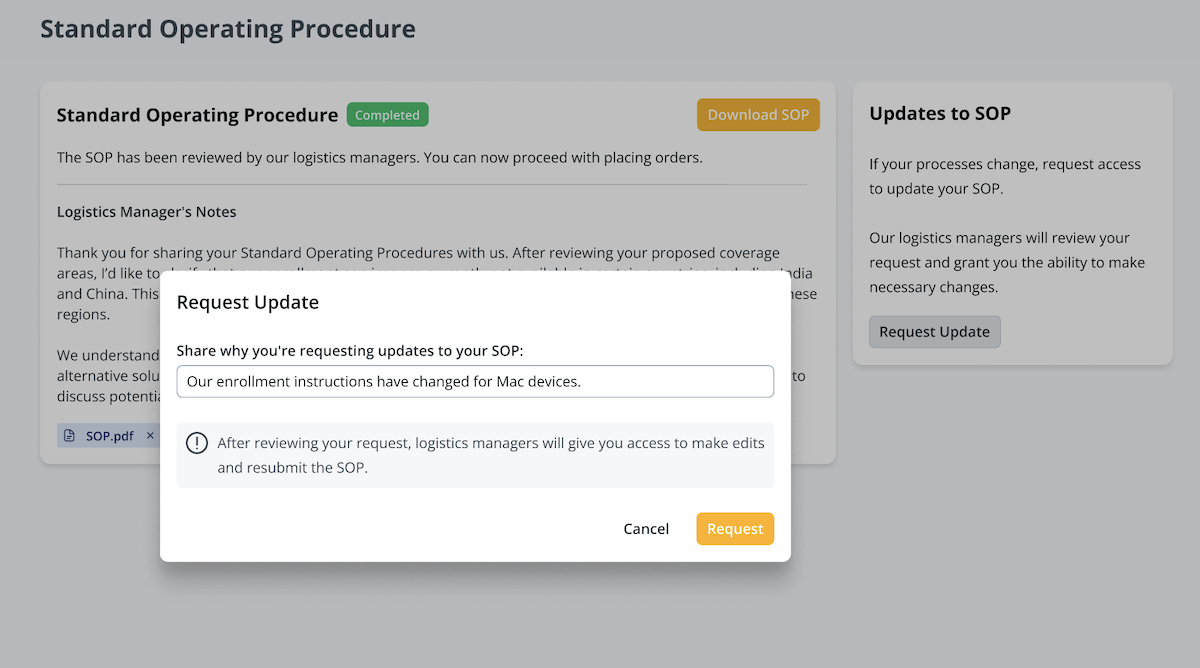Click the green Completed status badge
Screen dimensions: 1200x668
tap(387, 115)
